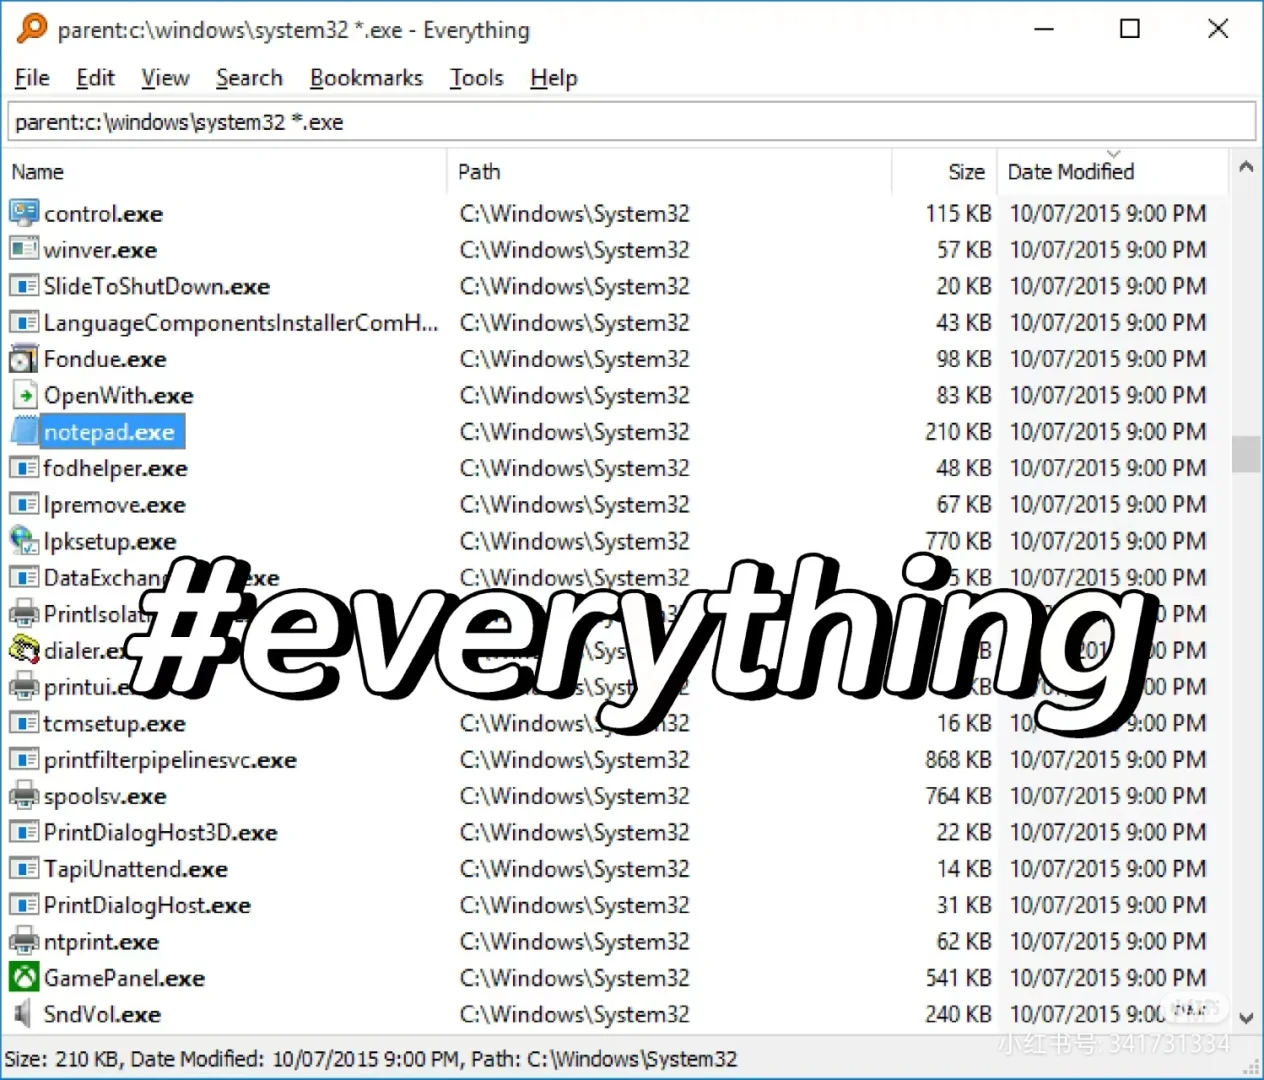Image resolution: width=1264 pixels, height=1080 pixels.
Task: Click the ntprint.exe printer icon
Action: 24,941
